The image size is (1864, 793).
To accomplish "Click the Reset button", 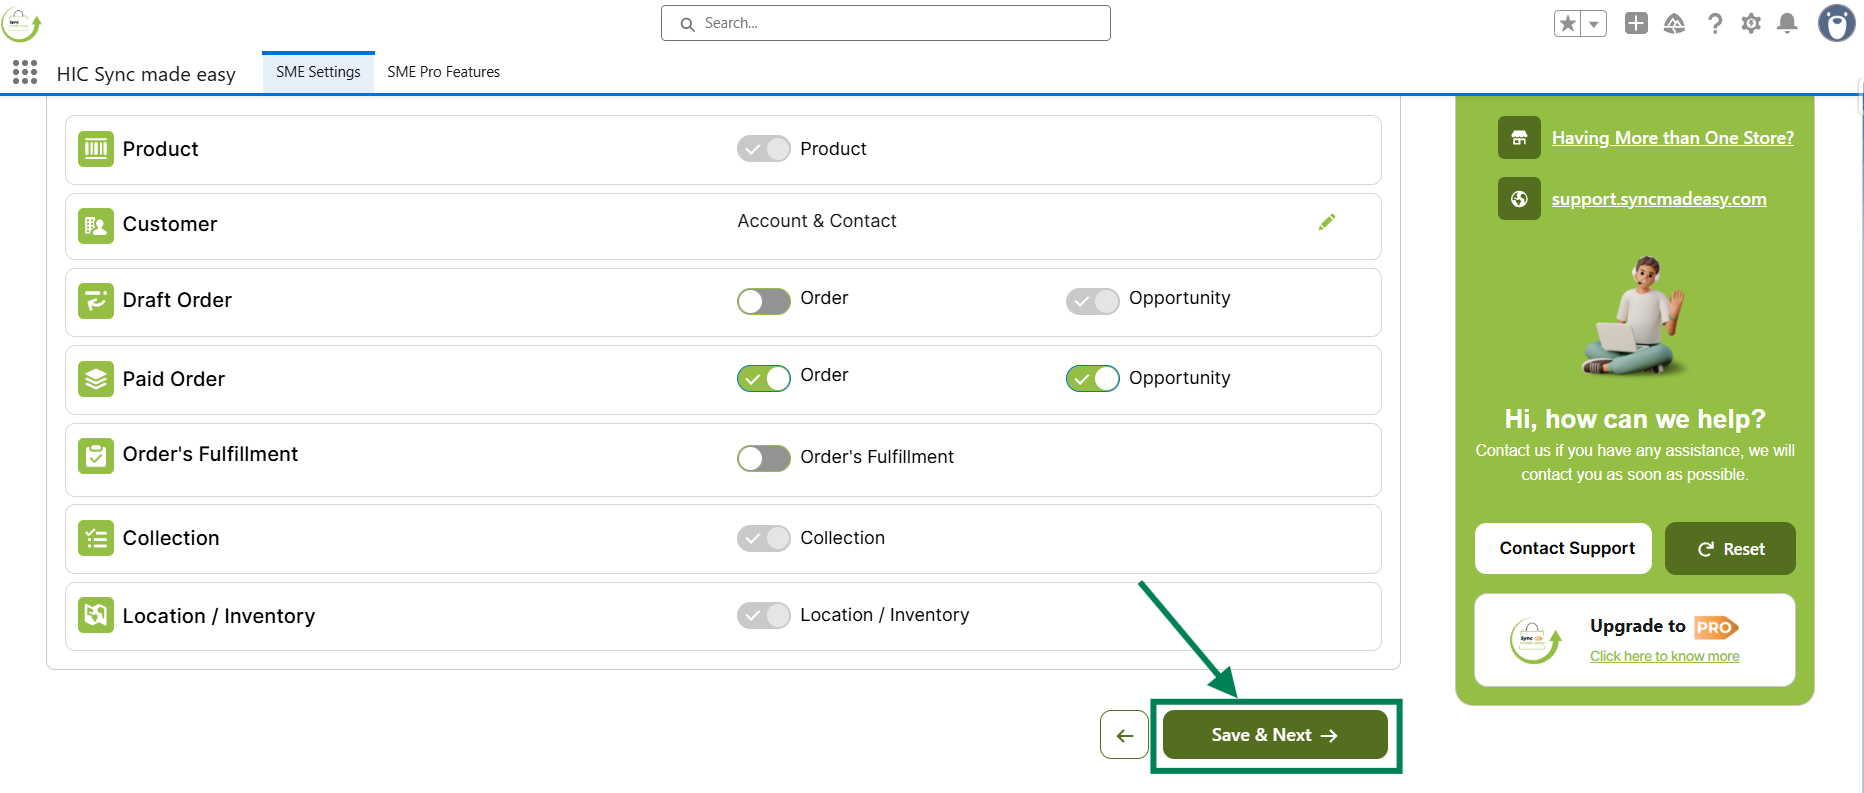I will point(1730,549).
